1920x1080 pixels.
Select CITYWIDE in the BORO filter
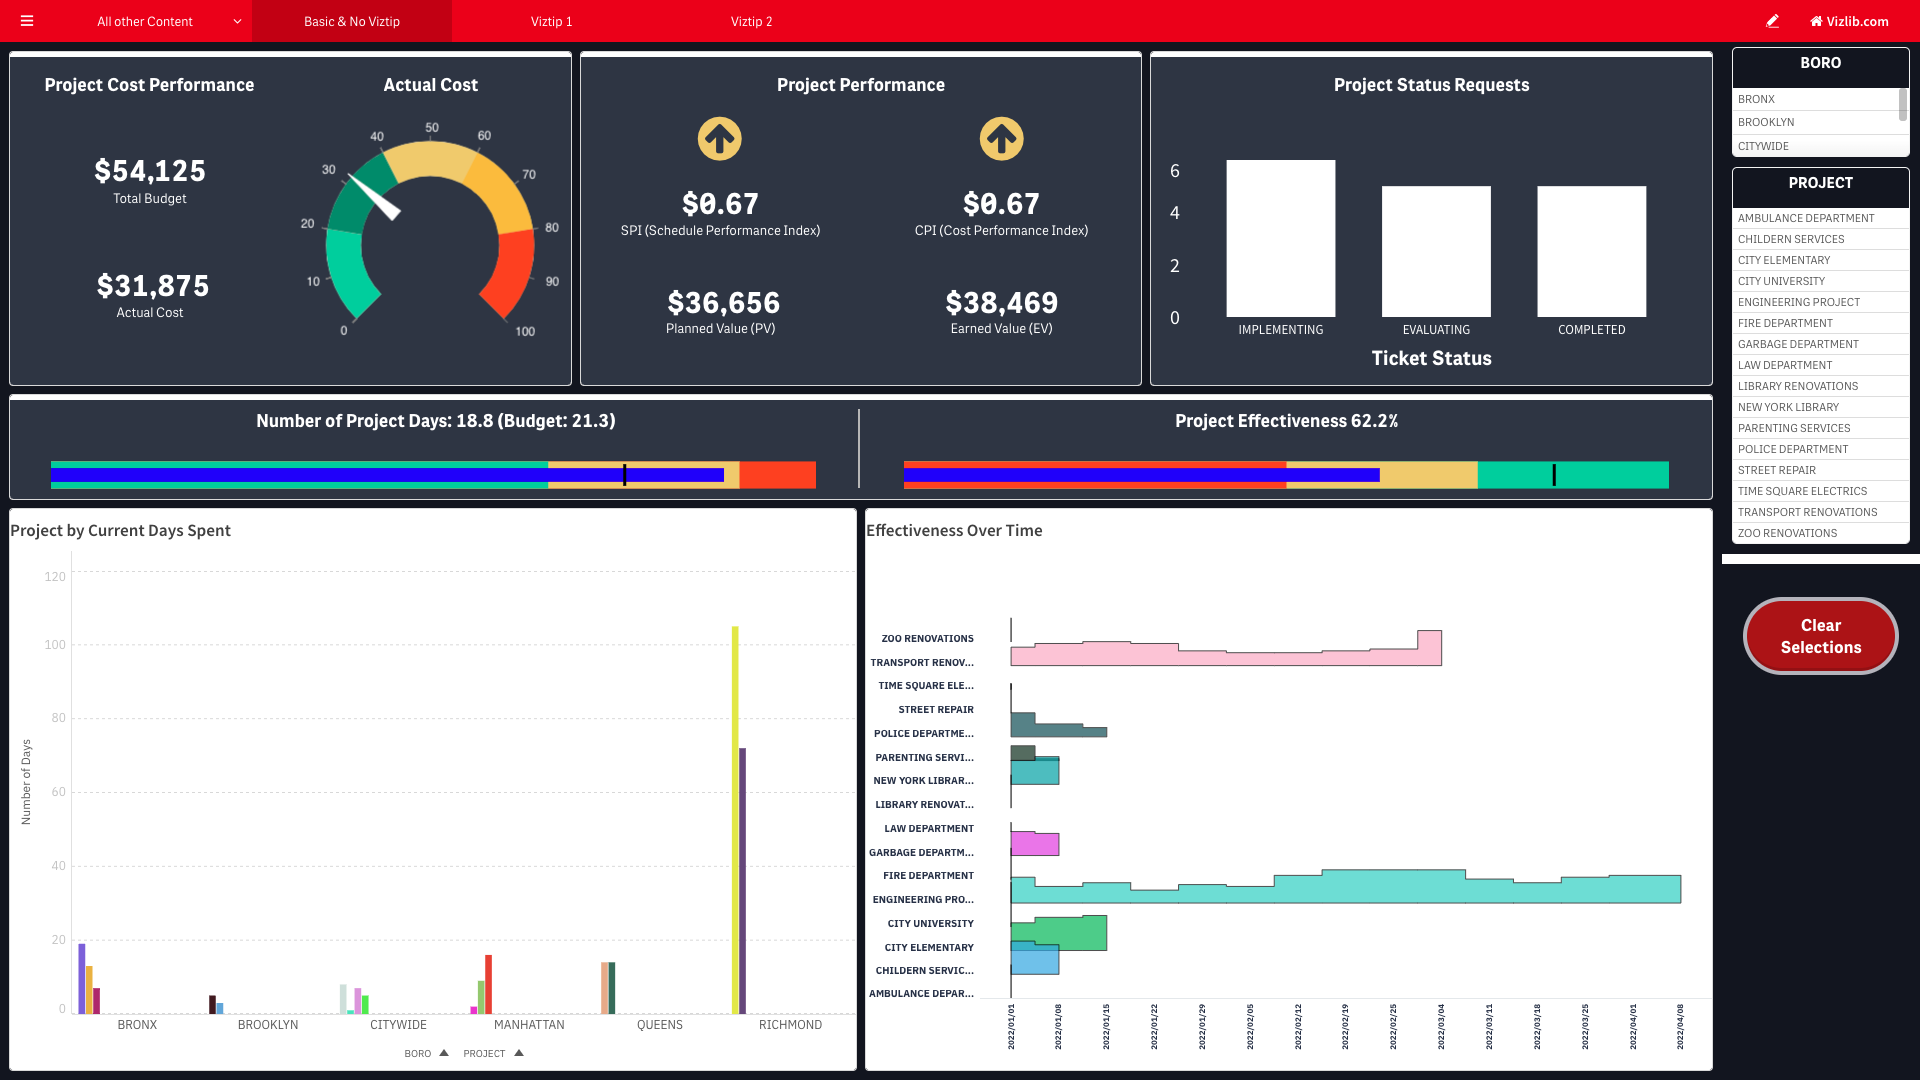pos(1815,146)
